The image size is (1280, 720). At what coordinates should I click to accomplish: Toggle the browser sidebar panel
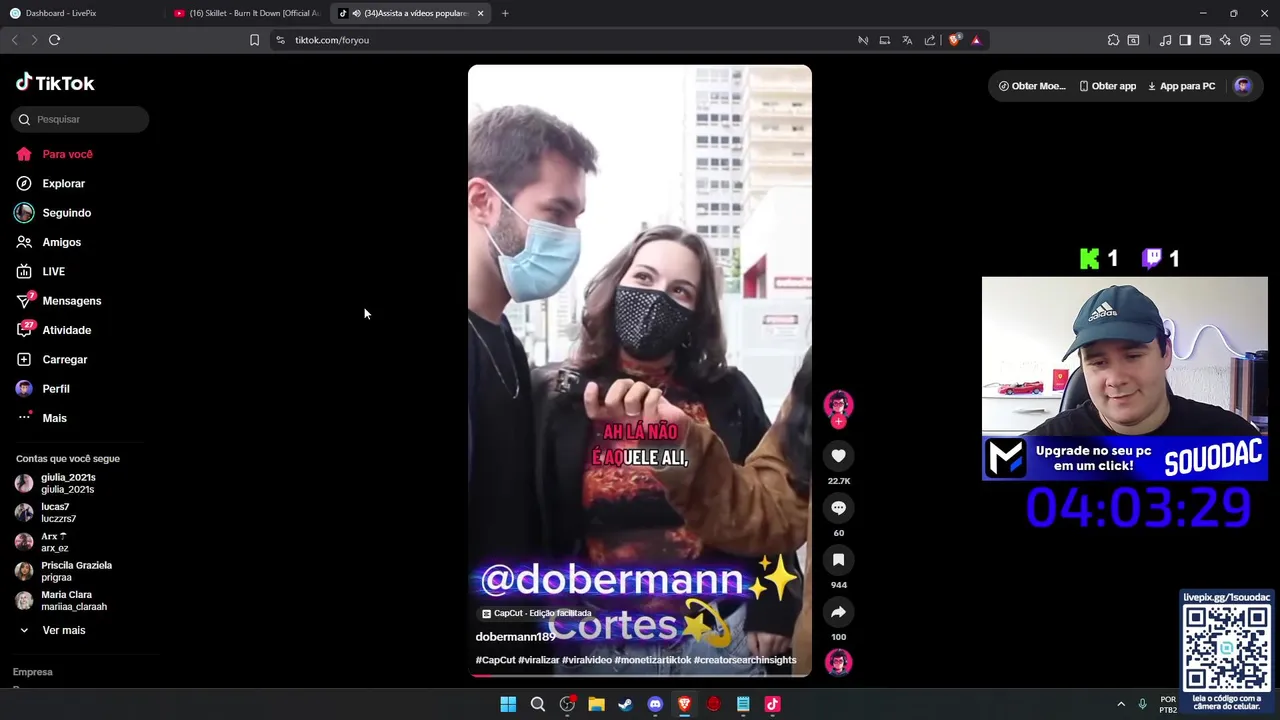click(x=1185, y=40)
